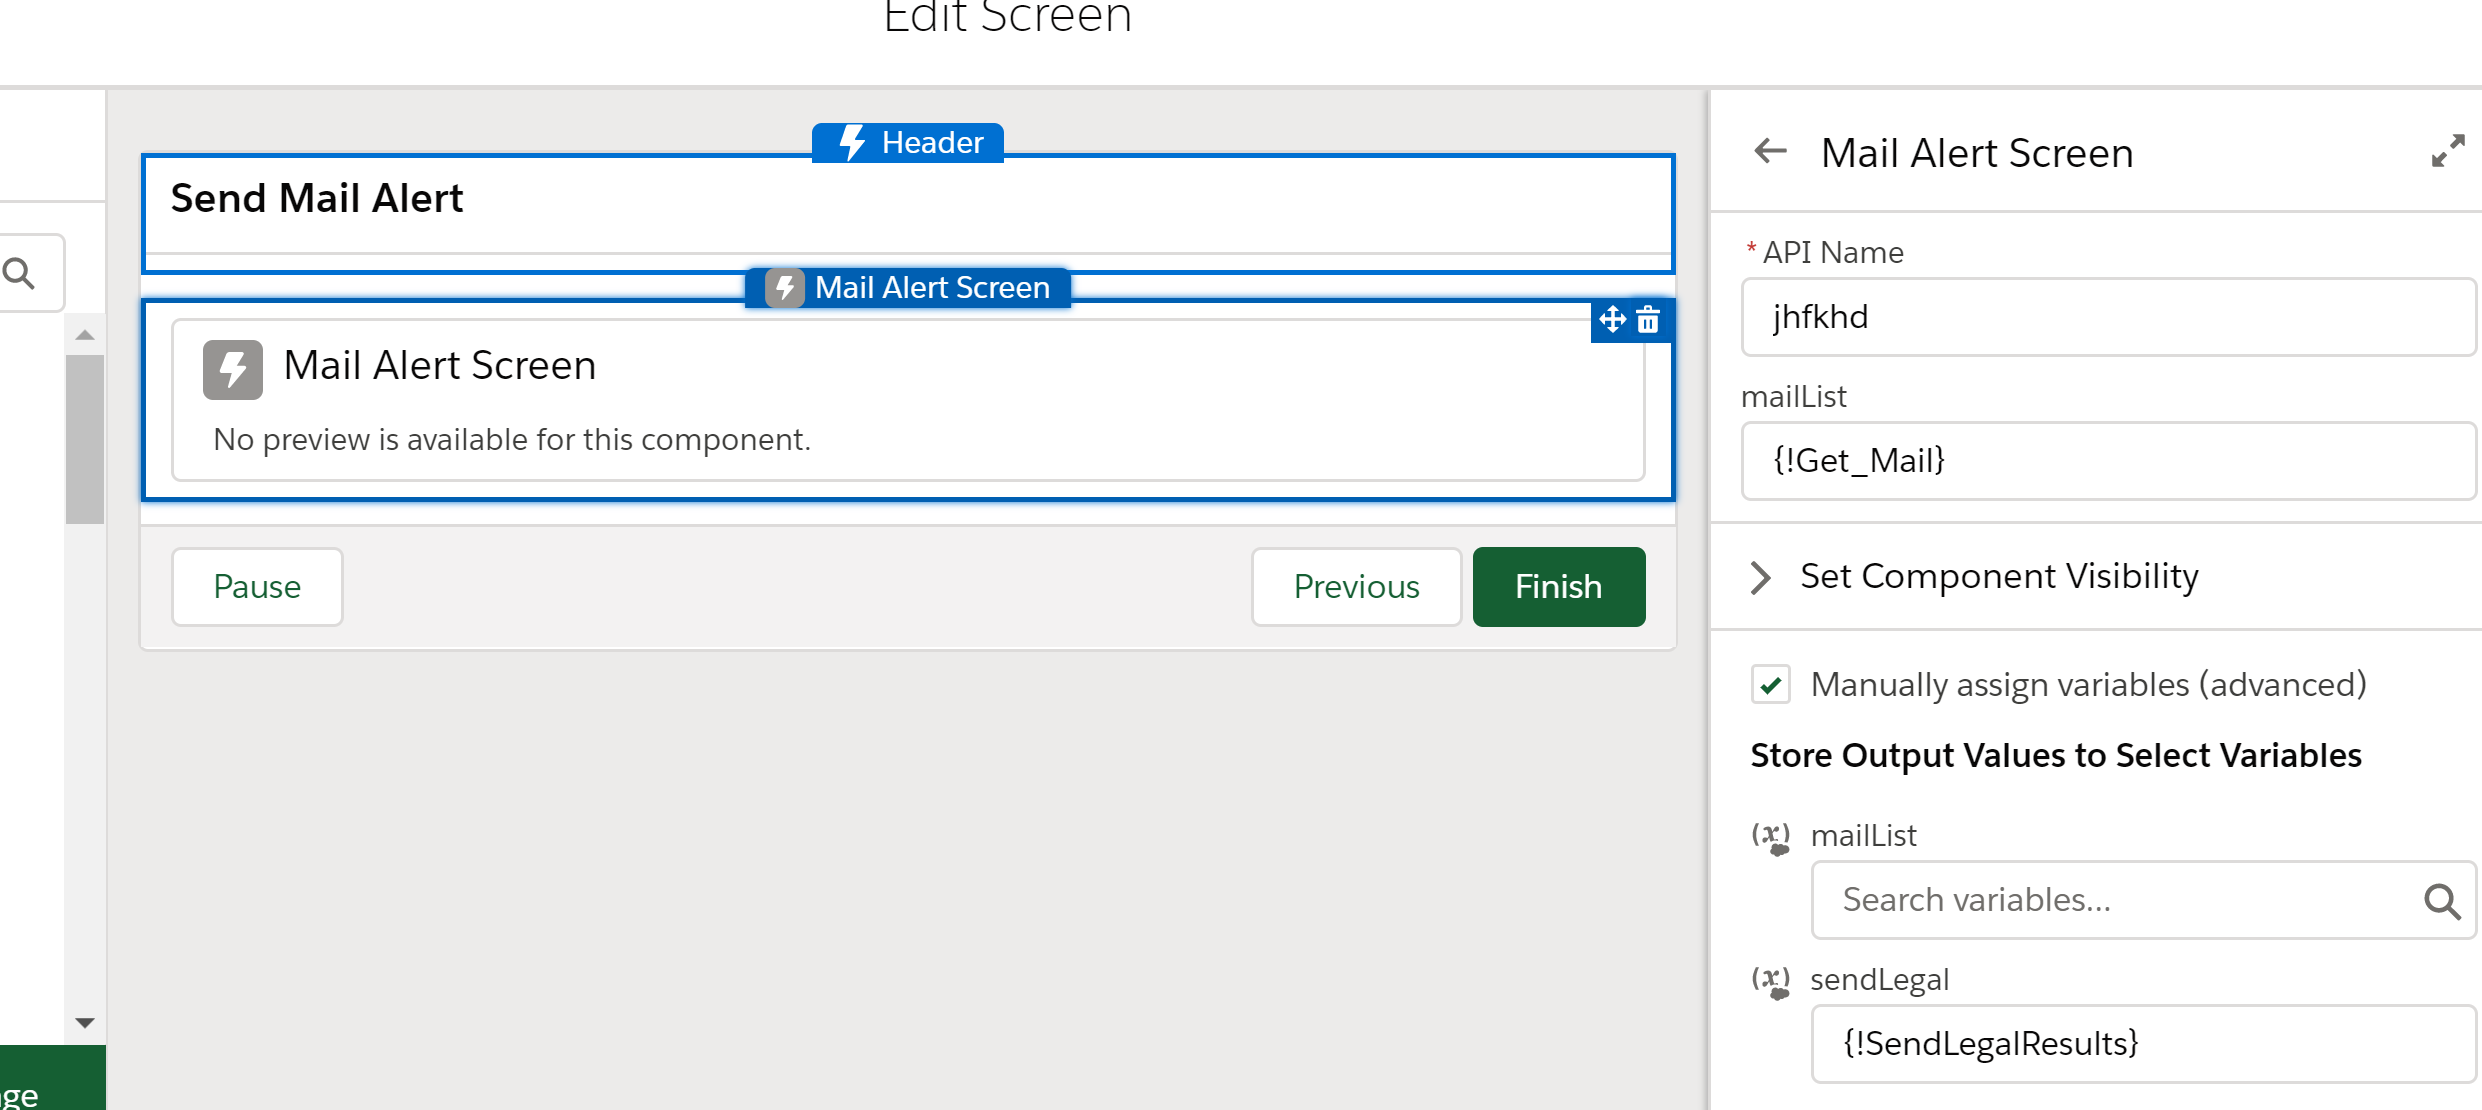The image size is (2482, 1110).
Task: Click the left panel scrollbar thumb
Action: click(x=85, y=439)
